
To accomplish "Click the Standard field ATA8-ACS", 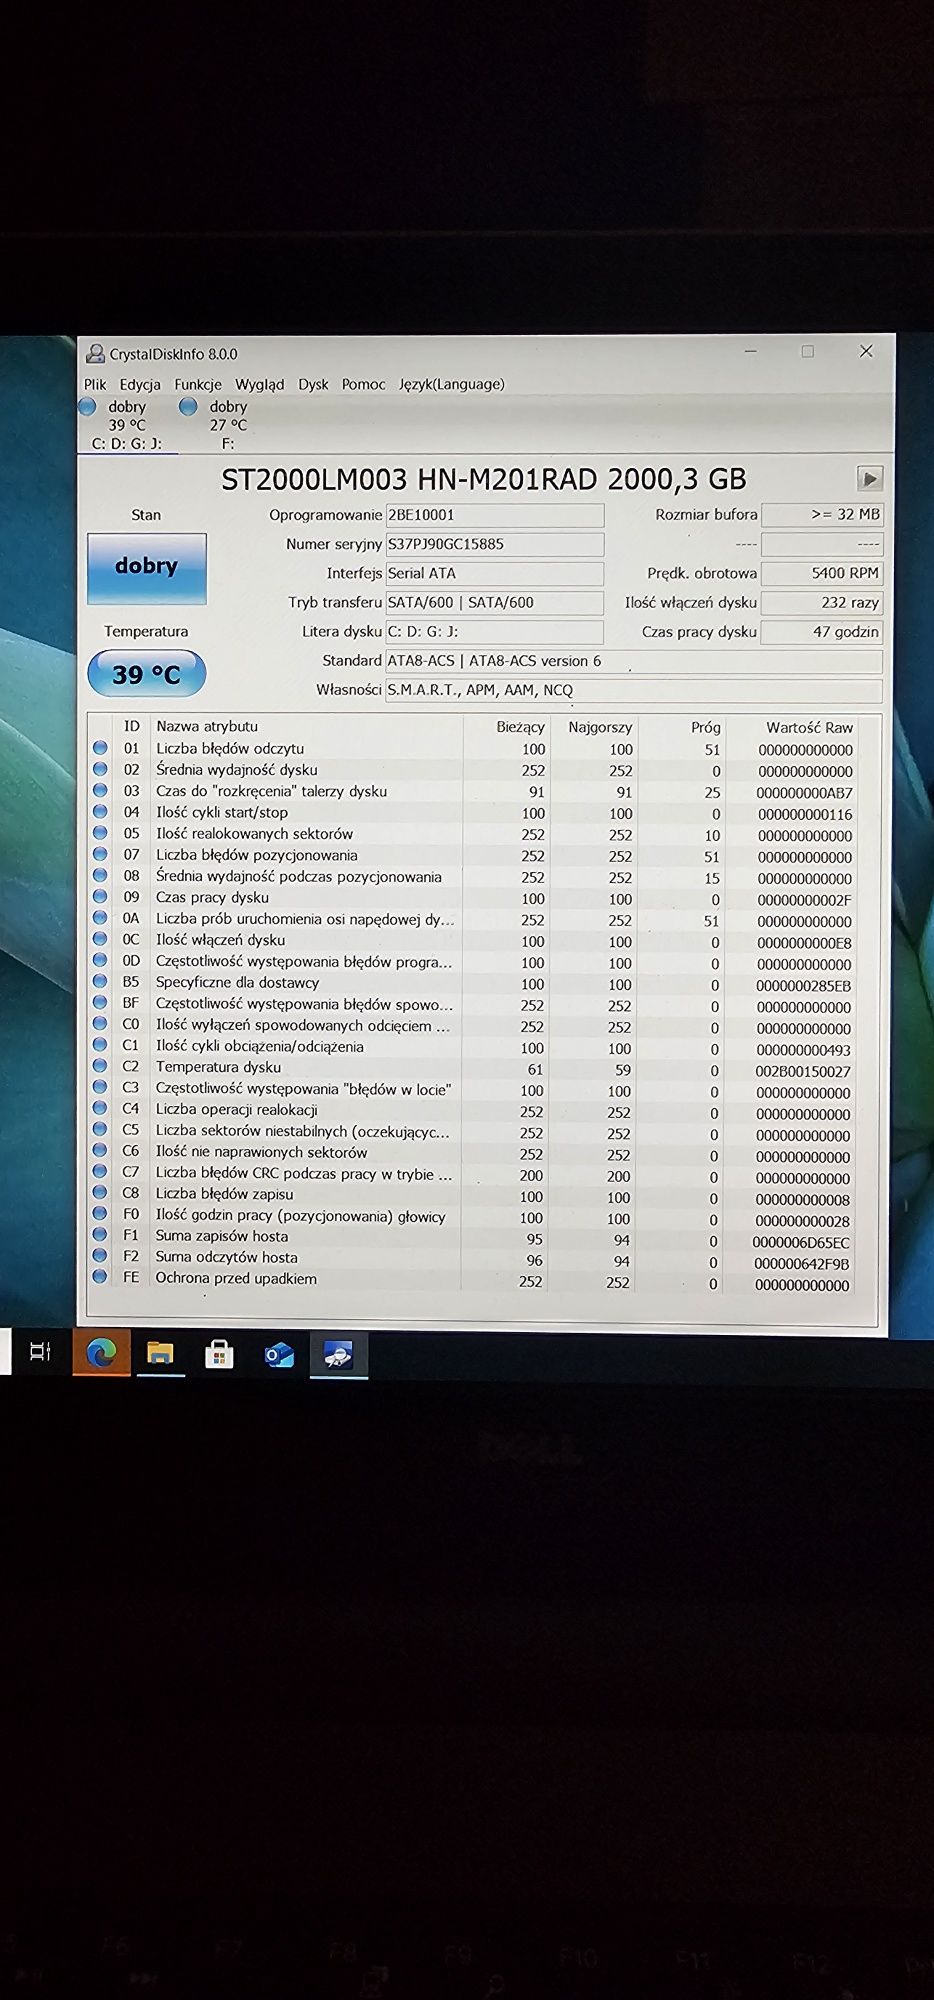I will point(634,661).
